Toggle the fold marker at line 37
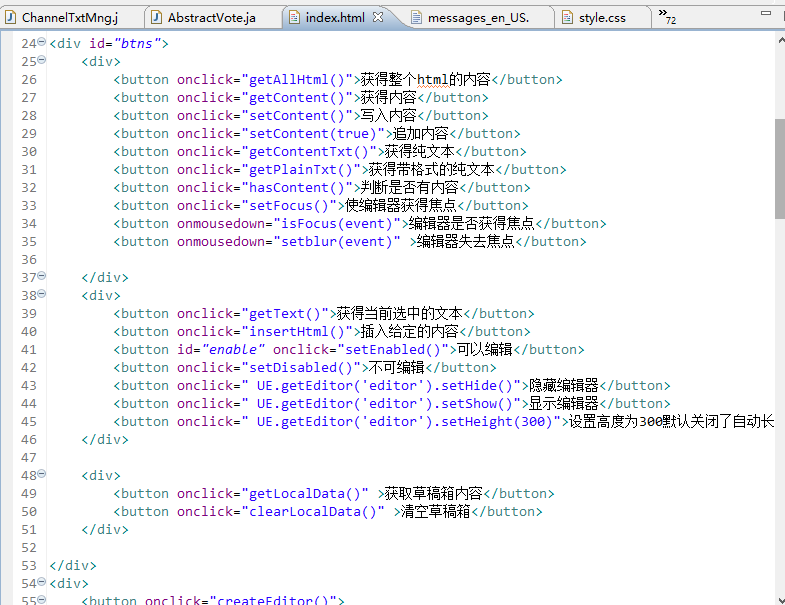 coord(42,275)
